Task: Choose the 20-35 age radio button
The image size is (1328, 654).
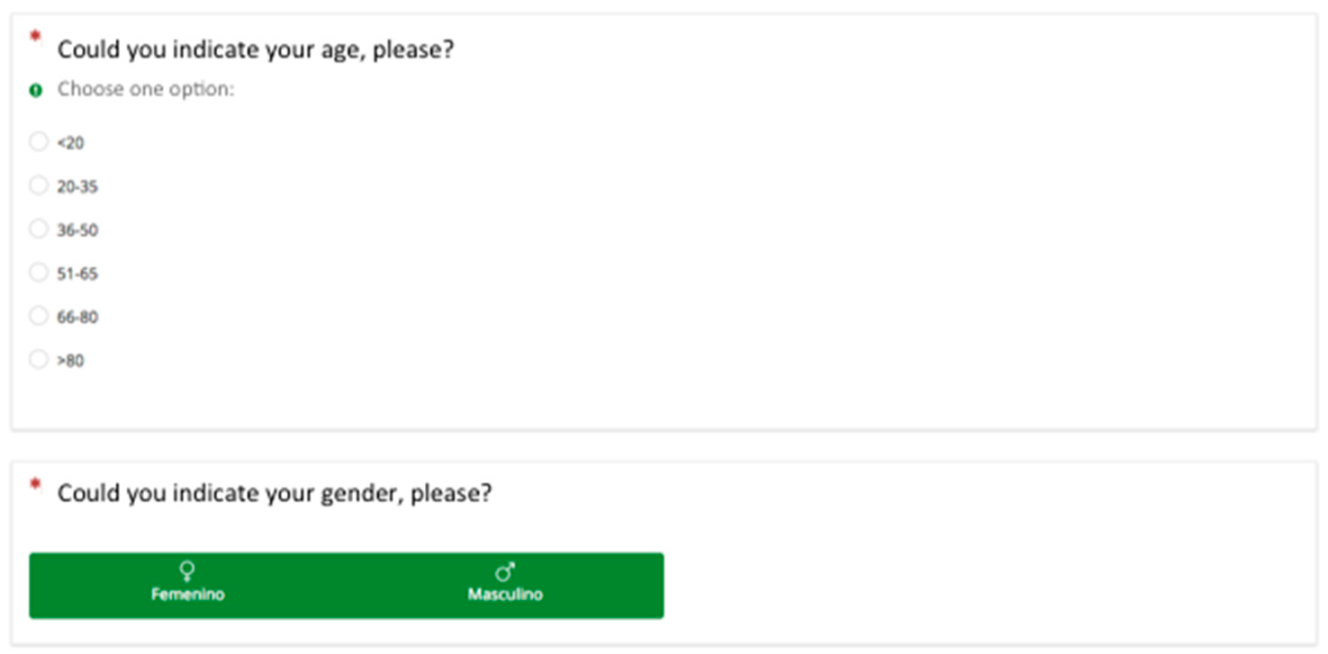Action: 38,185
